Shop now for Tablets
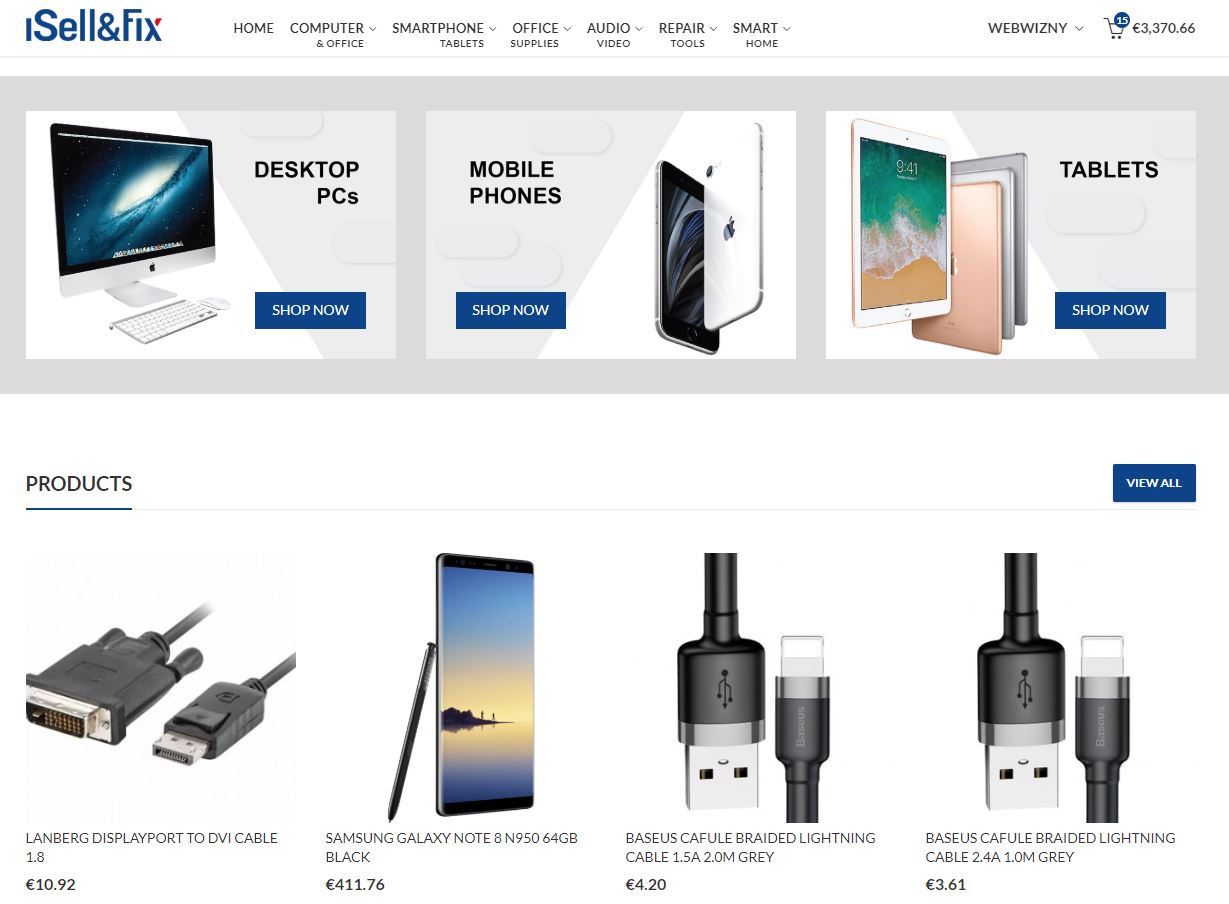Screen dimensions: 1229x904 click(x=1110, y=310)
